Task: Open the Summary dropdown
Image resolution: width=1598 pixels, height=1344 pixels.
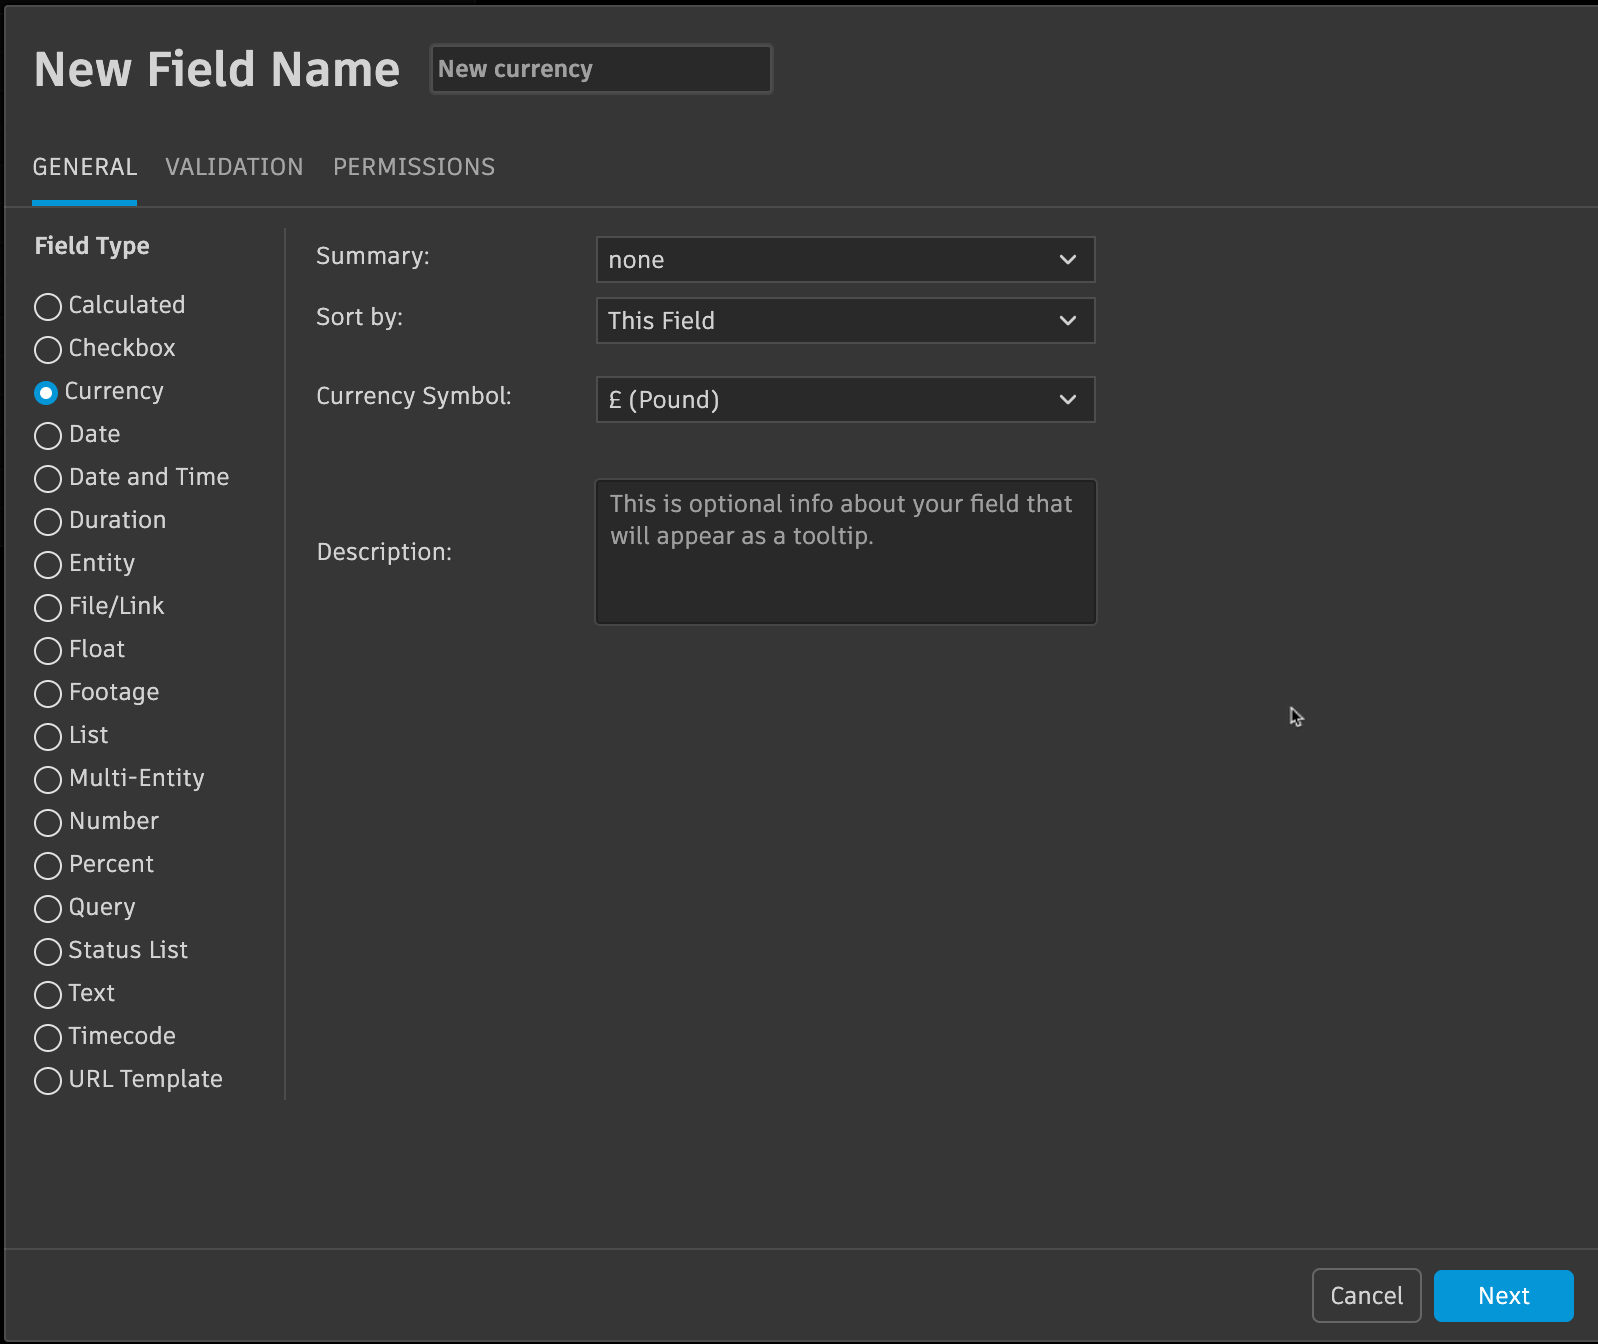Action: click(x=845, y=260)
